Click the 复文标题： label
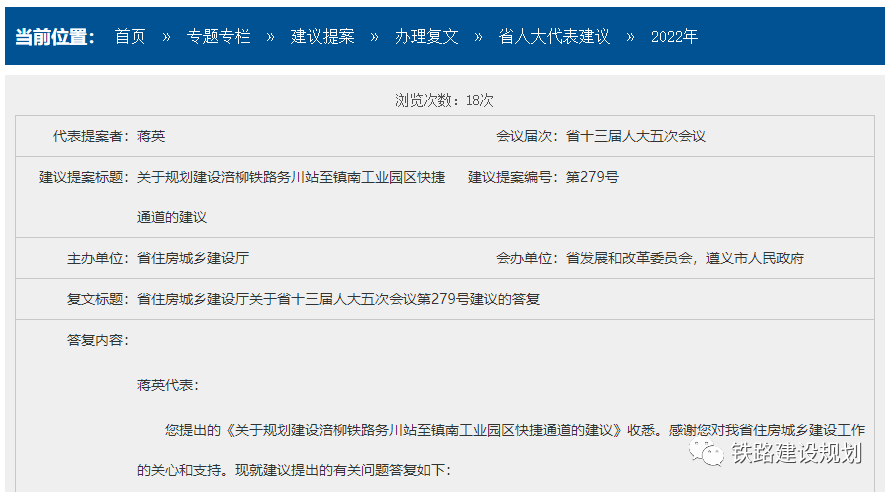Image resolution: width=891 pixels, height=492 pixels. click(x=98, y=299)
